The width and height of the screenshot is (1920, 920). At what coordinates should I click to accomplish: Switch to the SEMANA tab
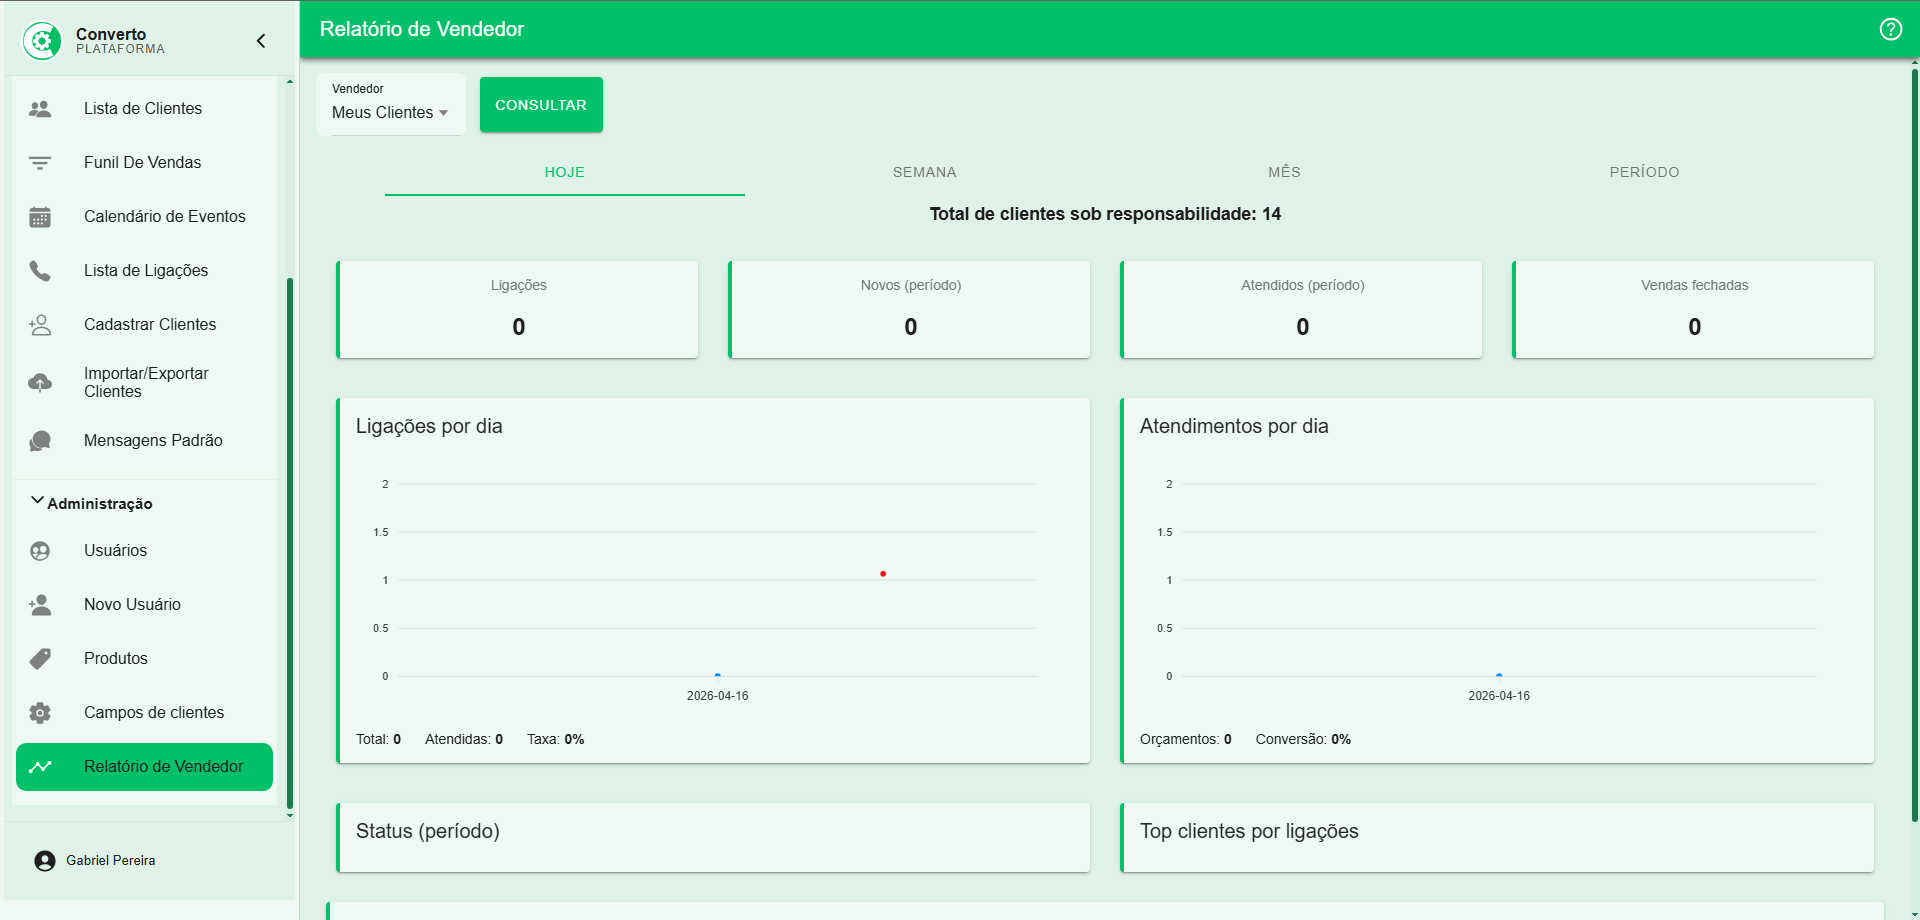924,172
